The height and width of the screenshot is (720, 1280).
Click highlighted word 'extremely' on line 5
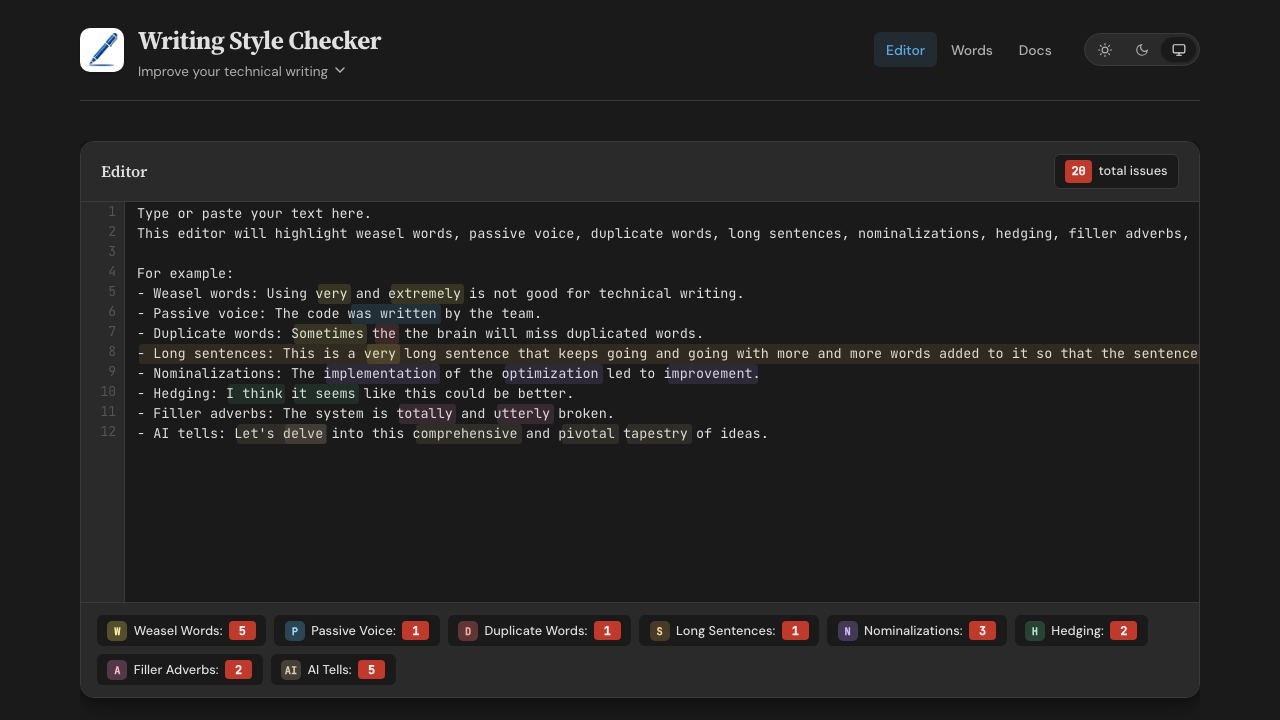pyautogui.click(x=425, y=293)
